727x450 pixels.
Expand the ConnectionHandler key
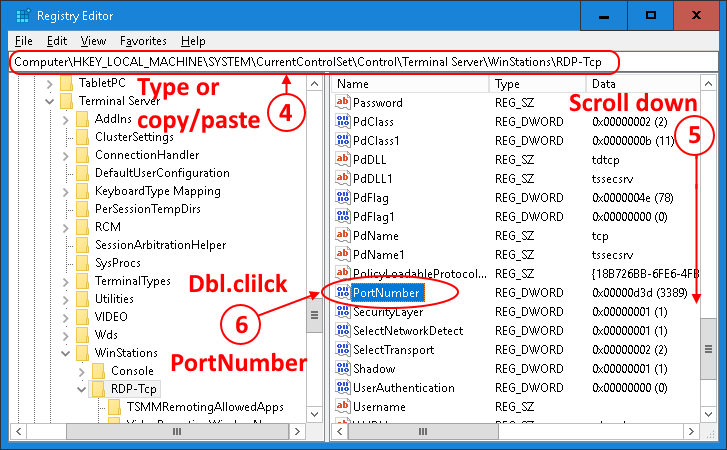pos(65,156)
